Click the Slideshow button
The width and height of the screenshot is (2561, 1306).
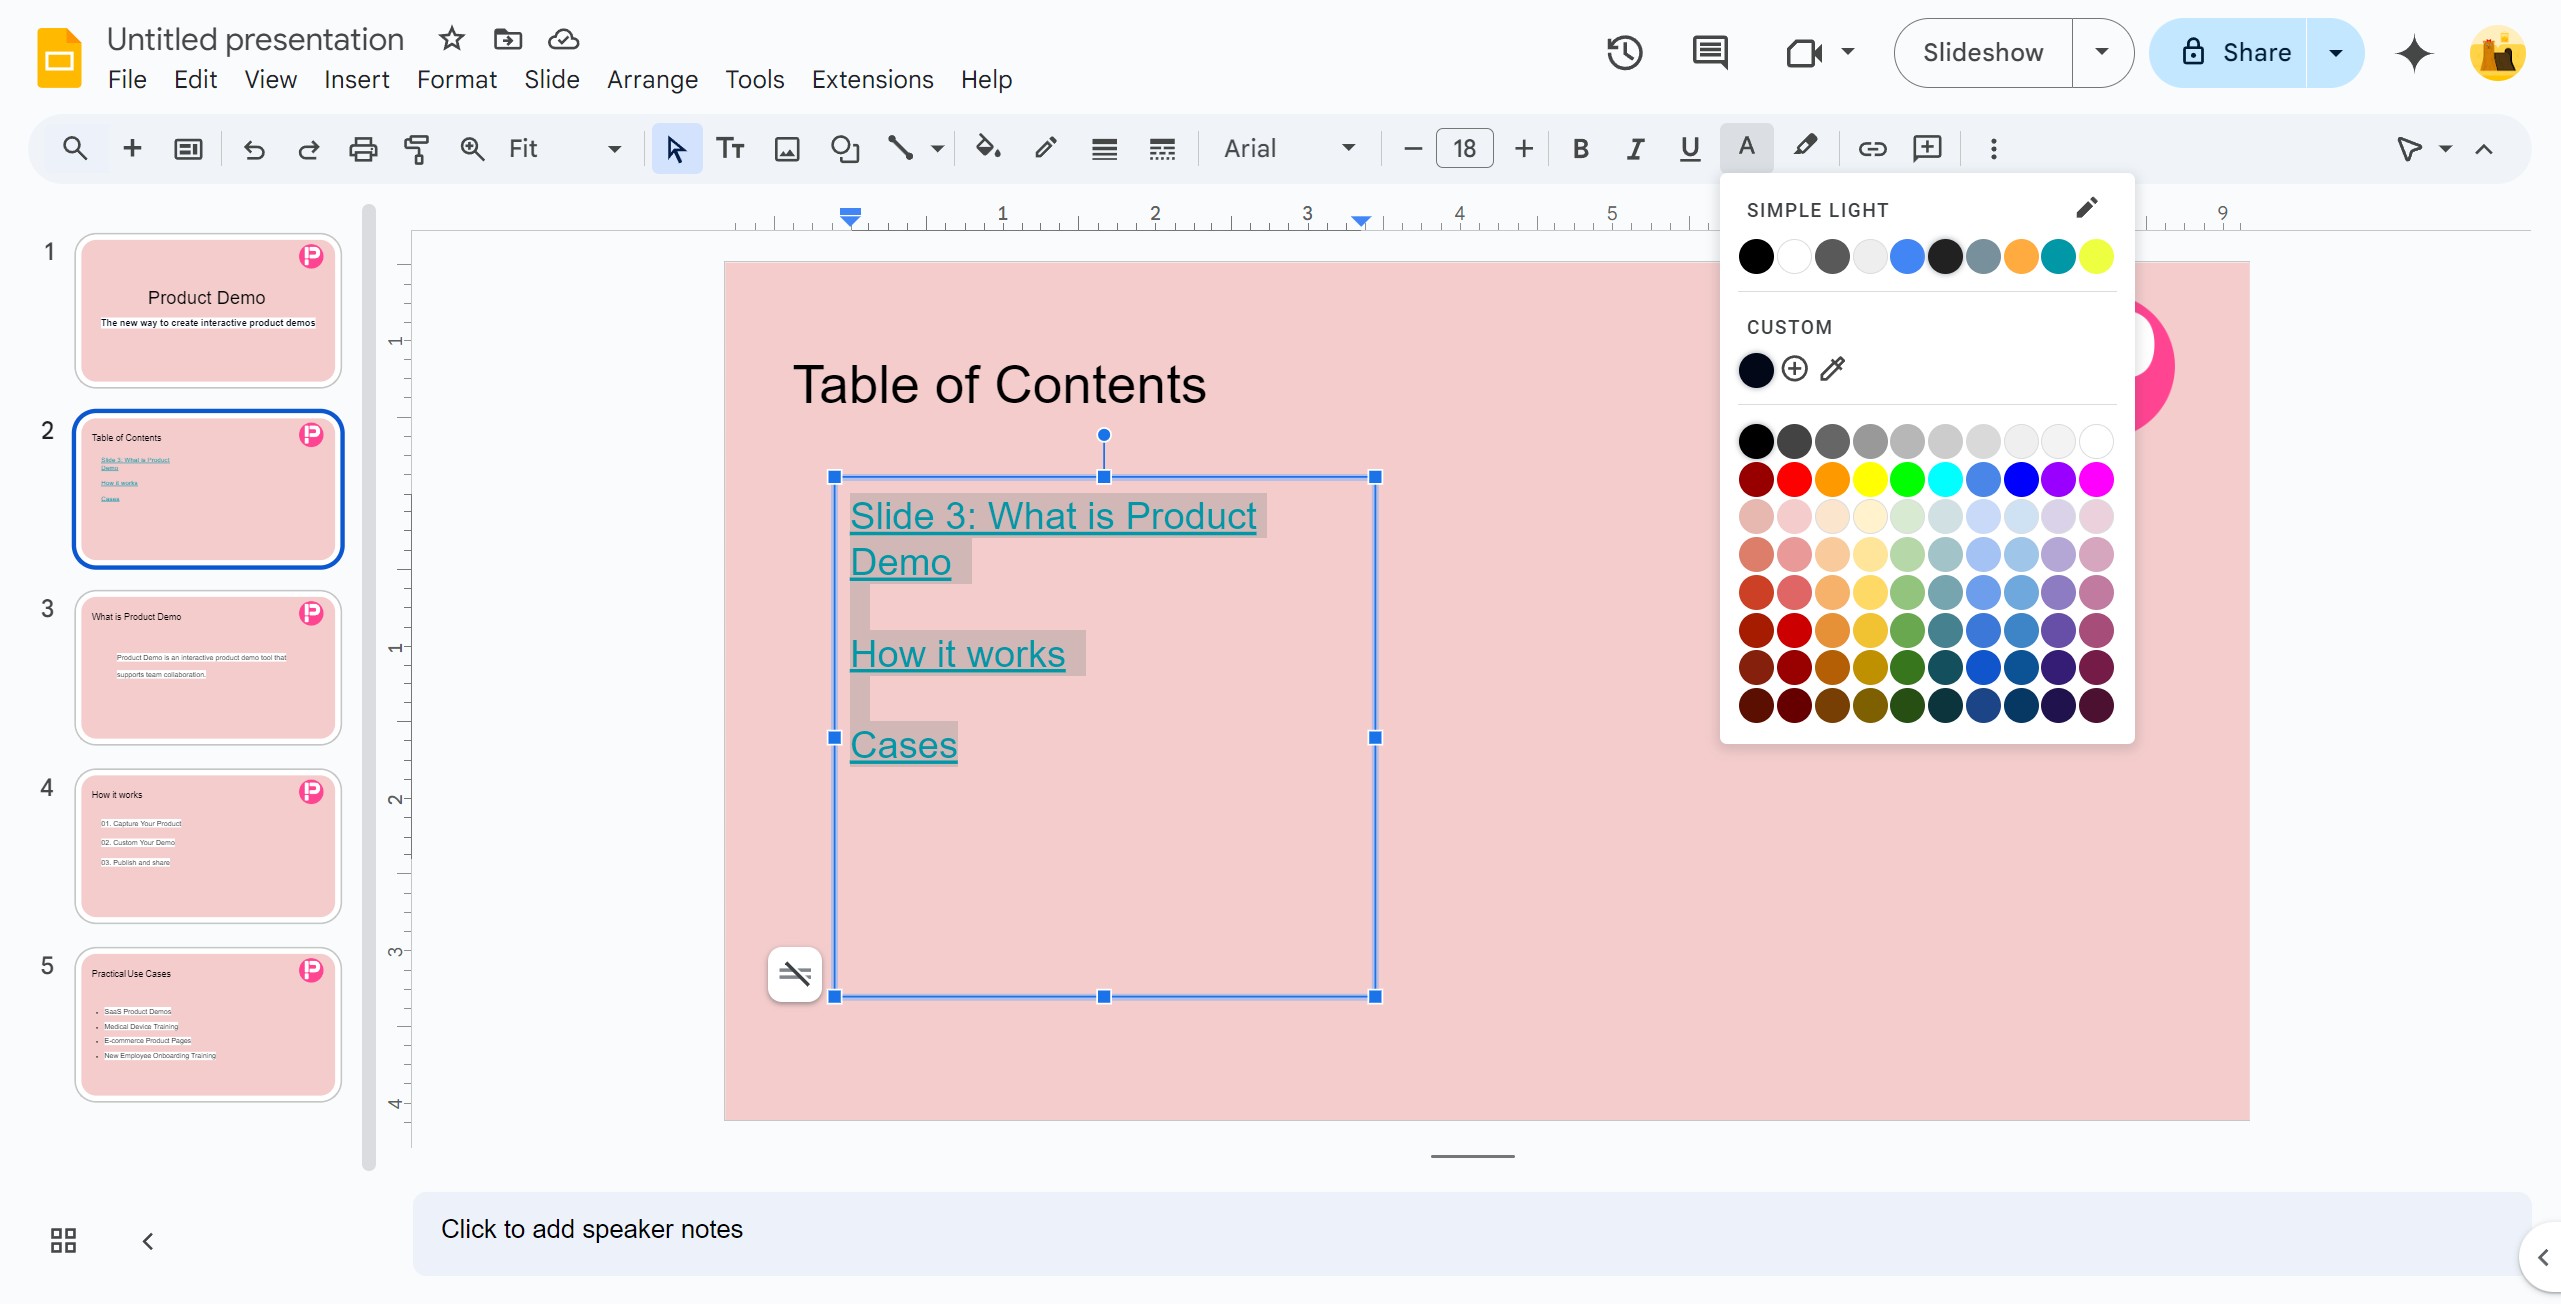pos(1983,53)
